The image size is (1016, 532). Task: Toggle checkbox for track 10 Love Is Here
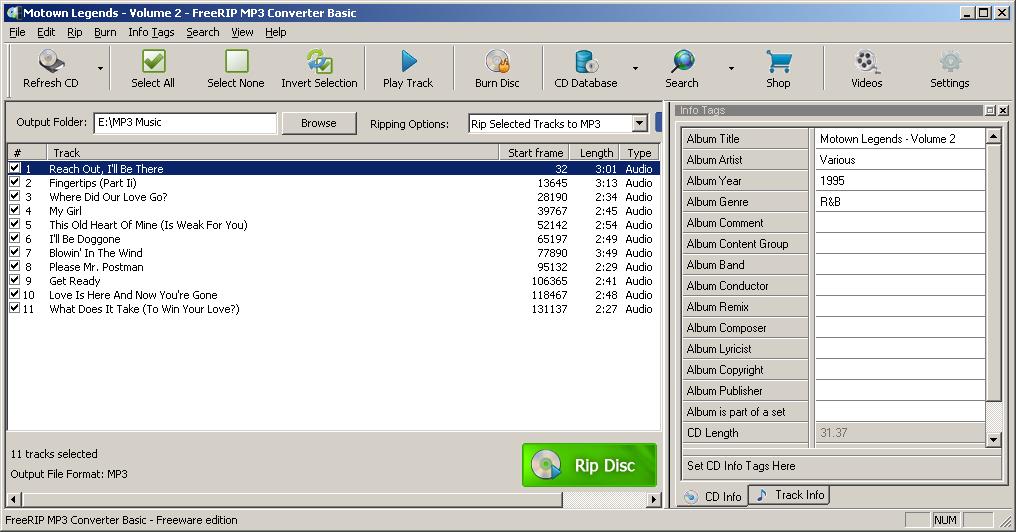(x=15, y=294)
